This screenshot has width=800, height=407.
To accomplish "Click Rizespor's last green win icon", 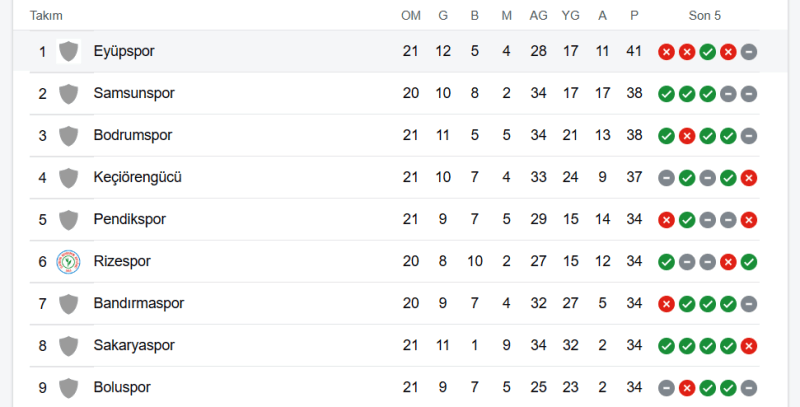I will point(748,261).
